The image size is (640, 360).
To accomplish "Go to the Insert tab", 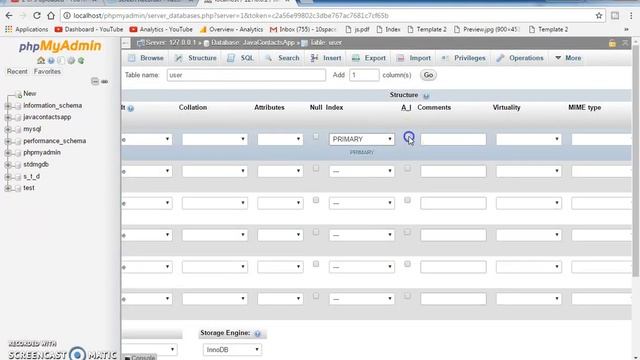I will pos(326,58).
